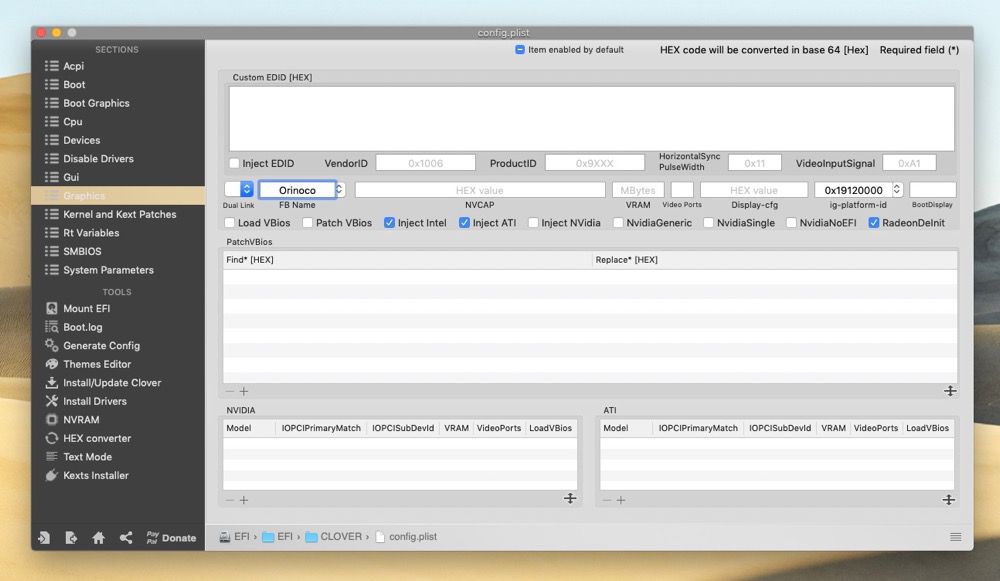
Task: Open the list menu icon at bottom right
Action: (x=955, y=536)
